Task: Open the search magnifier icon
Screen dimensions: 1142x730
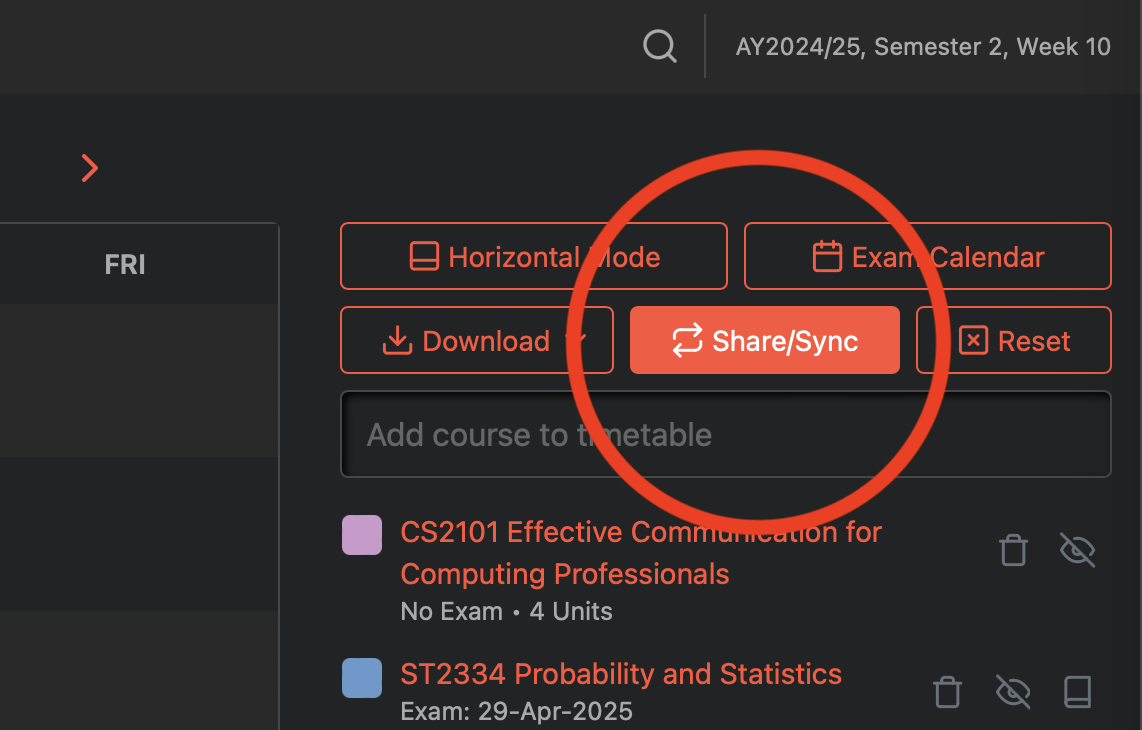Action: point(660,47)
